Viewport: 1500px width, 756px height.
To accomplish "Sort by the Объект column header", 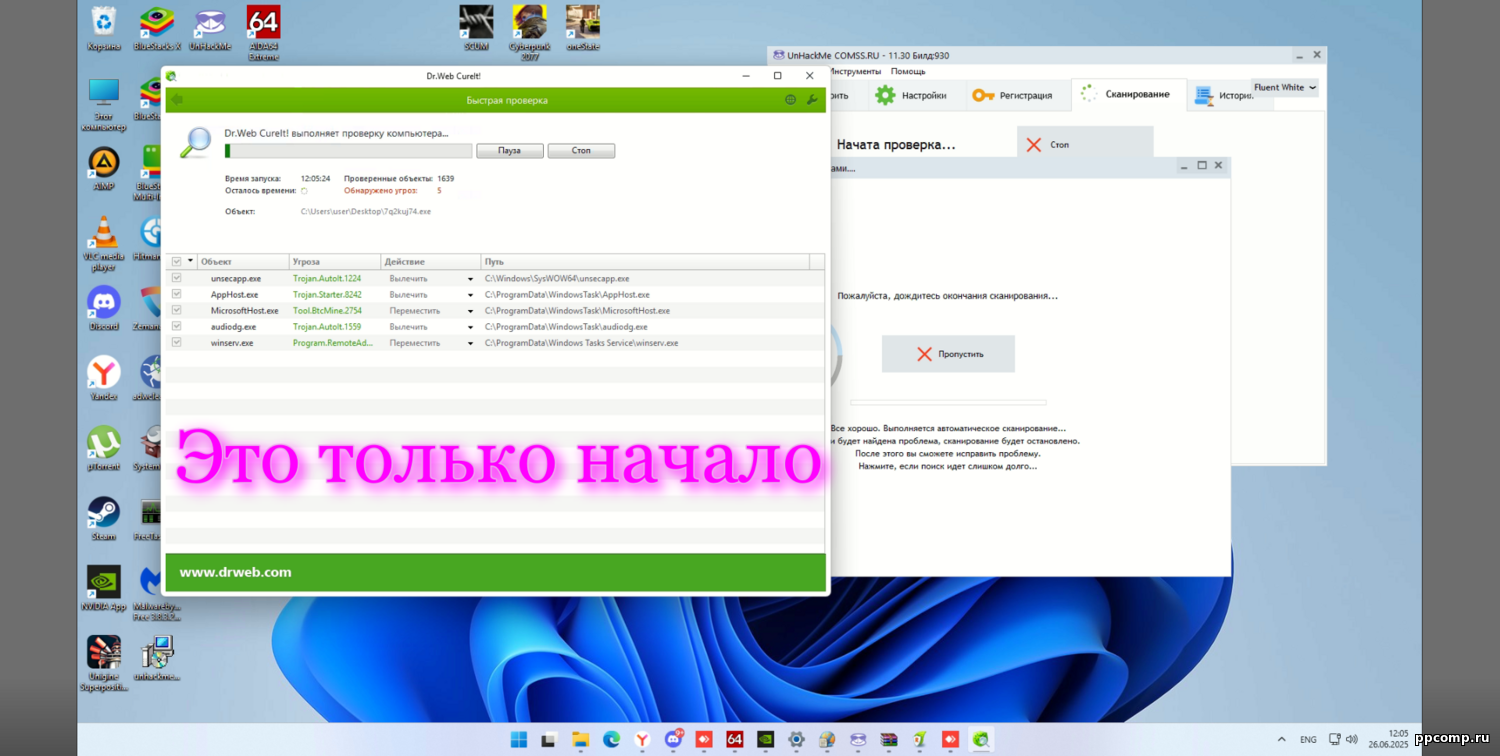I will click(243, 261).
